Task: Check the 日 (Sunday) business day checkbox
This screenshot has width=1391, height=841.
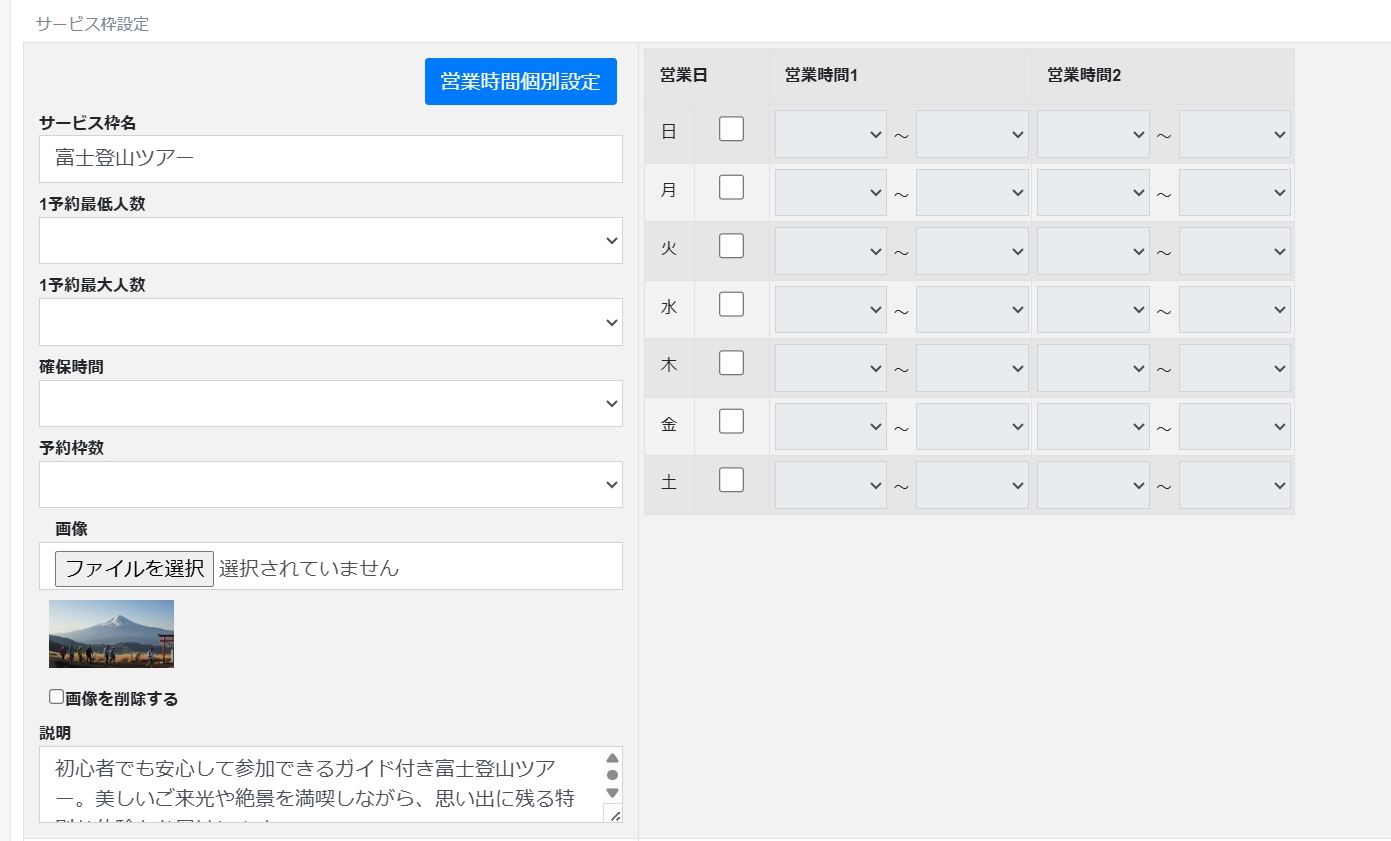Action: 731,128
